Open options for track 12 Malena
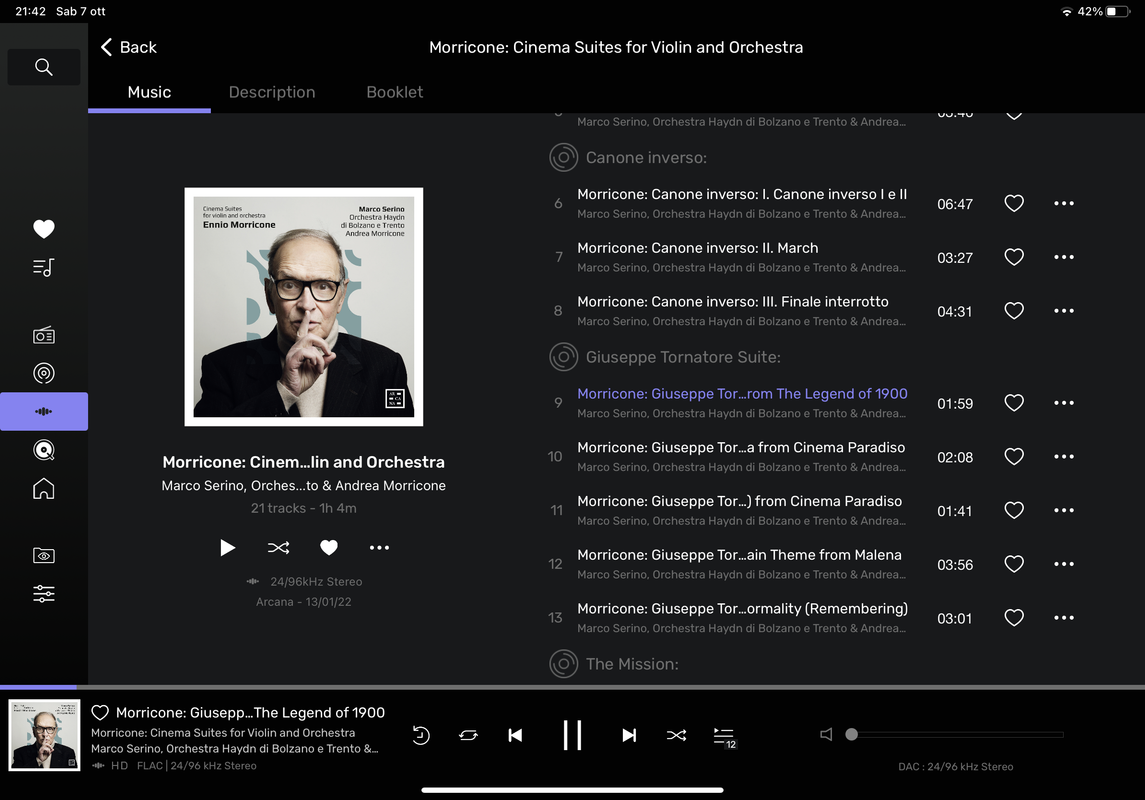The width and height of the screenshot is (1145, 800). tap(1064, 564)
